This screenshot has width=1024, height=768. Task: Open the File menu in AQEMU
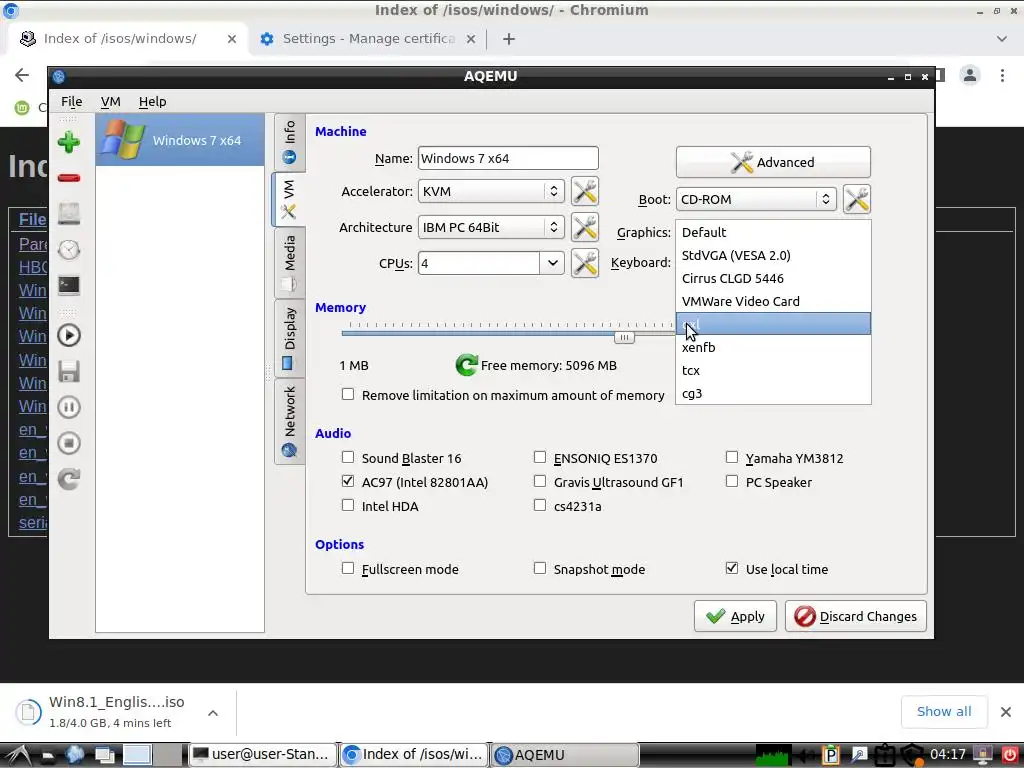point(71,101)
